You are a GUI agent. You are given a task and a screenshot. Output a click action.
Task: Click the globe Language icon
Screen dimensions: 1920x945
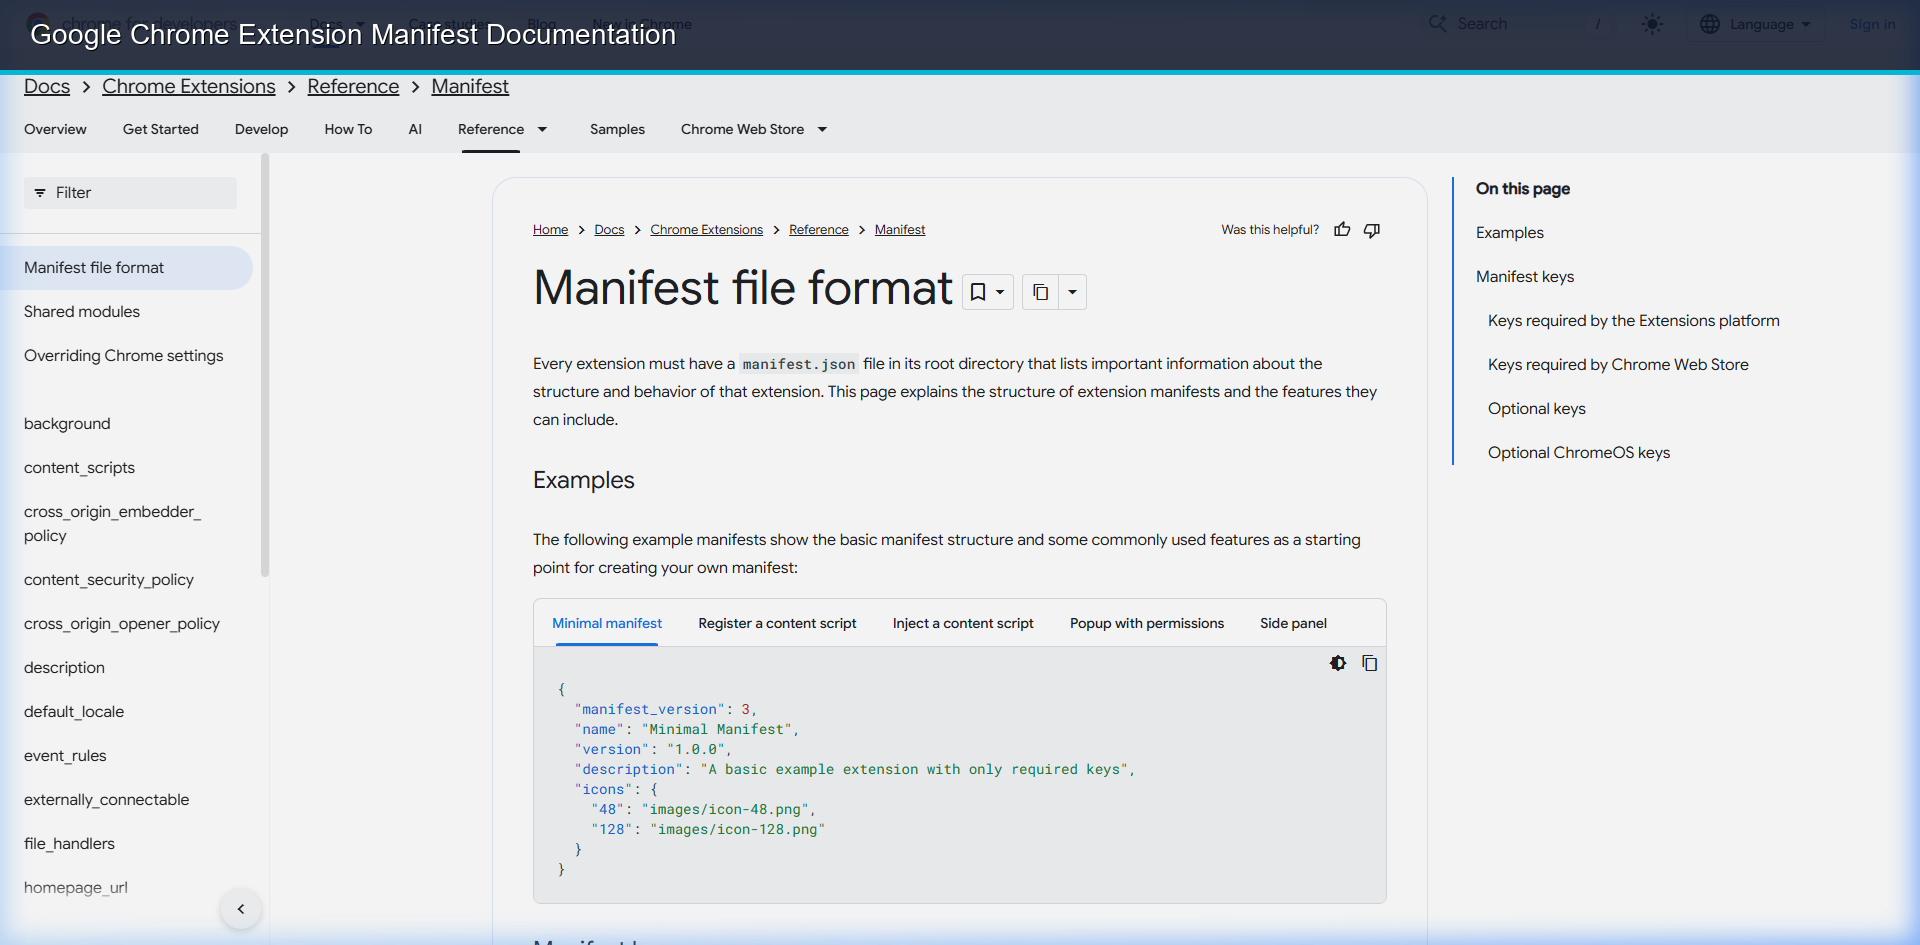coord(1710,24)
